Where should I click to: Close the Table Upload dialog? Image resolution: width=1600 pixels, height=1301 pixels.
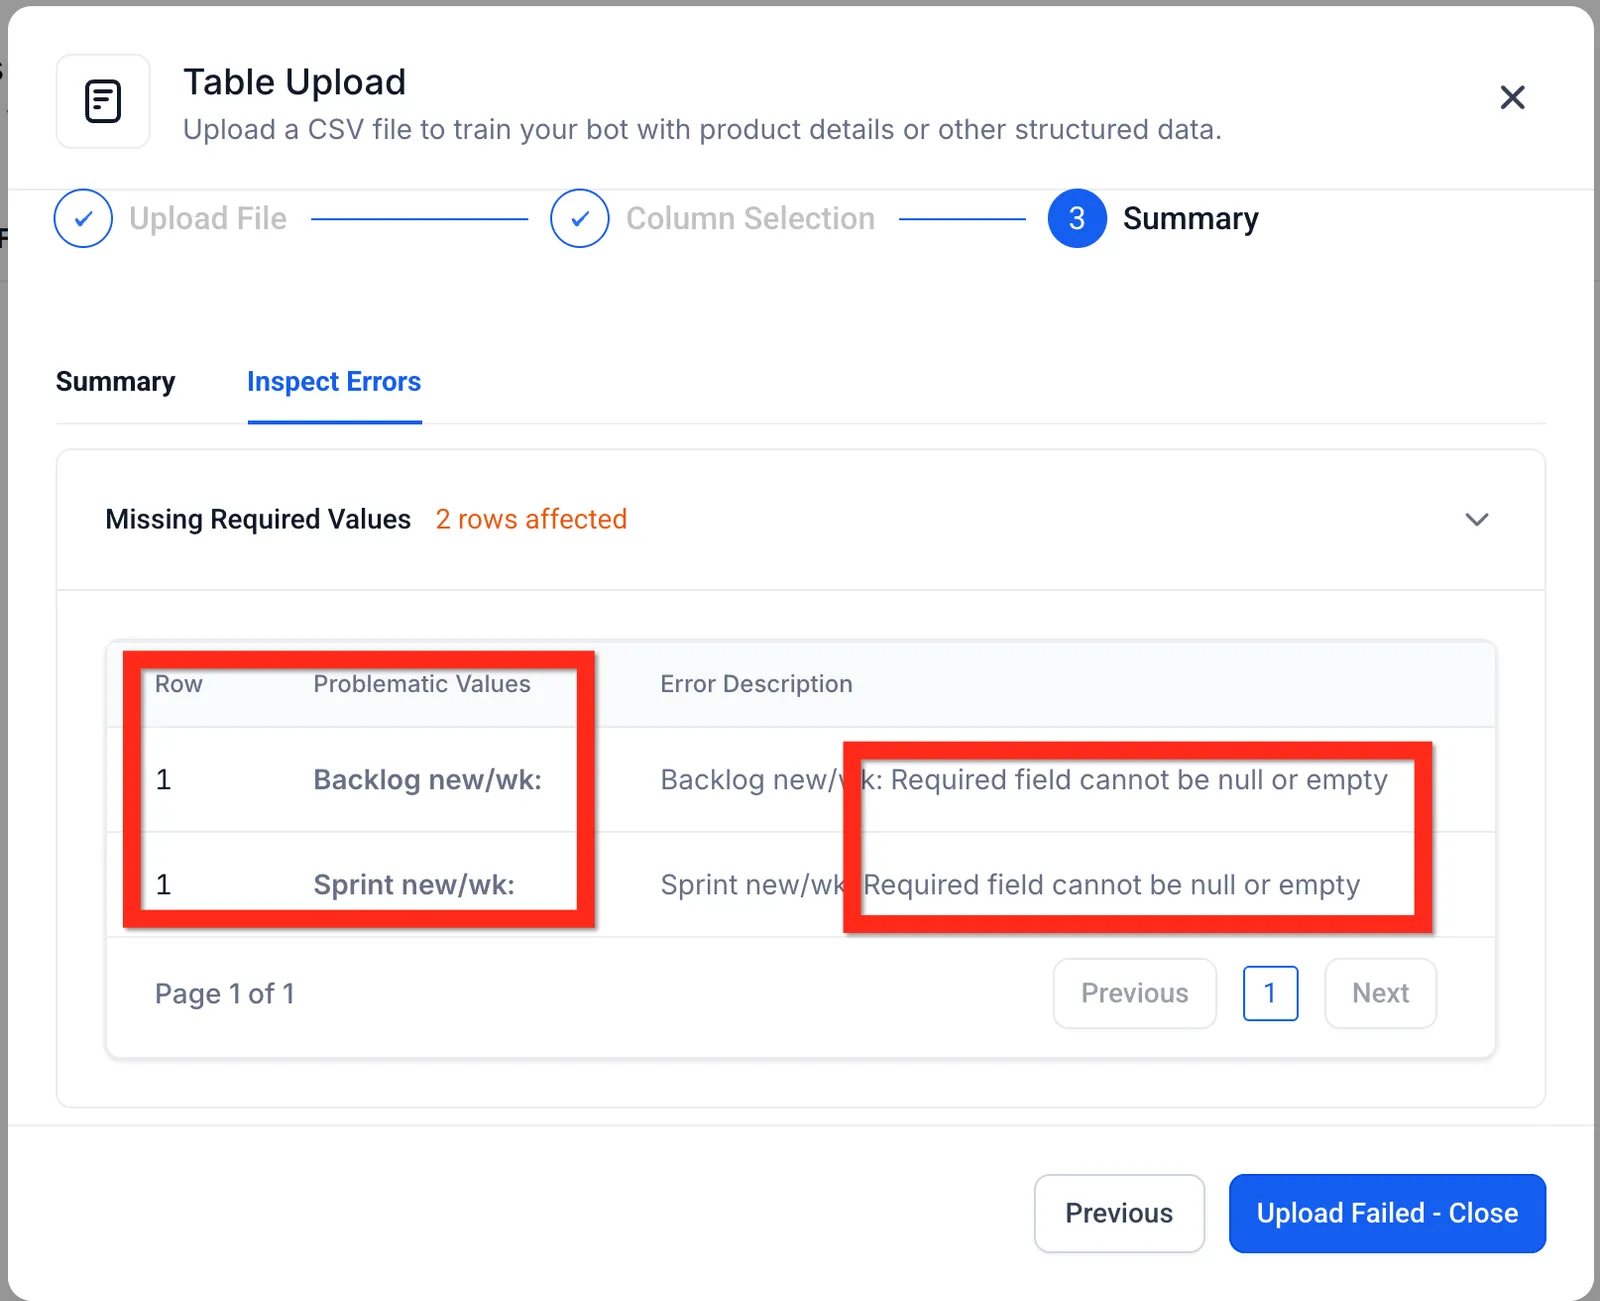1512,97
